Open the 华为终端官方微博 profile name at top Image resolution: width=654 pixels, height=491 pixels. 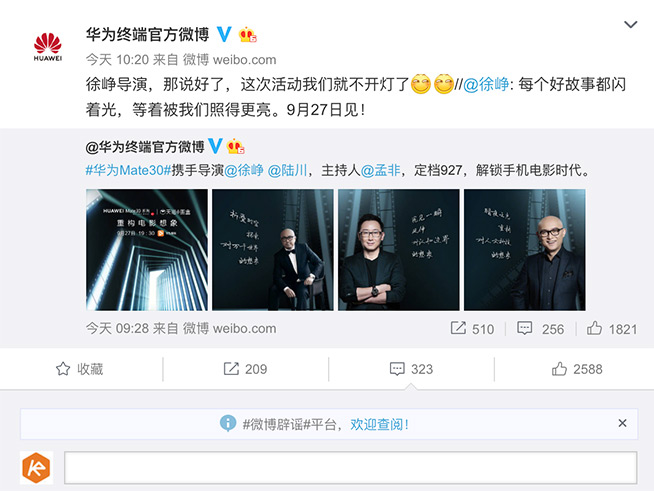(x=148, y=34)
